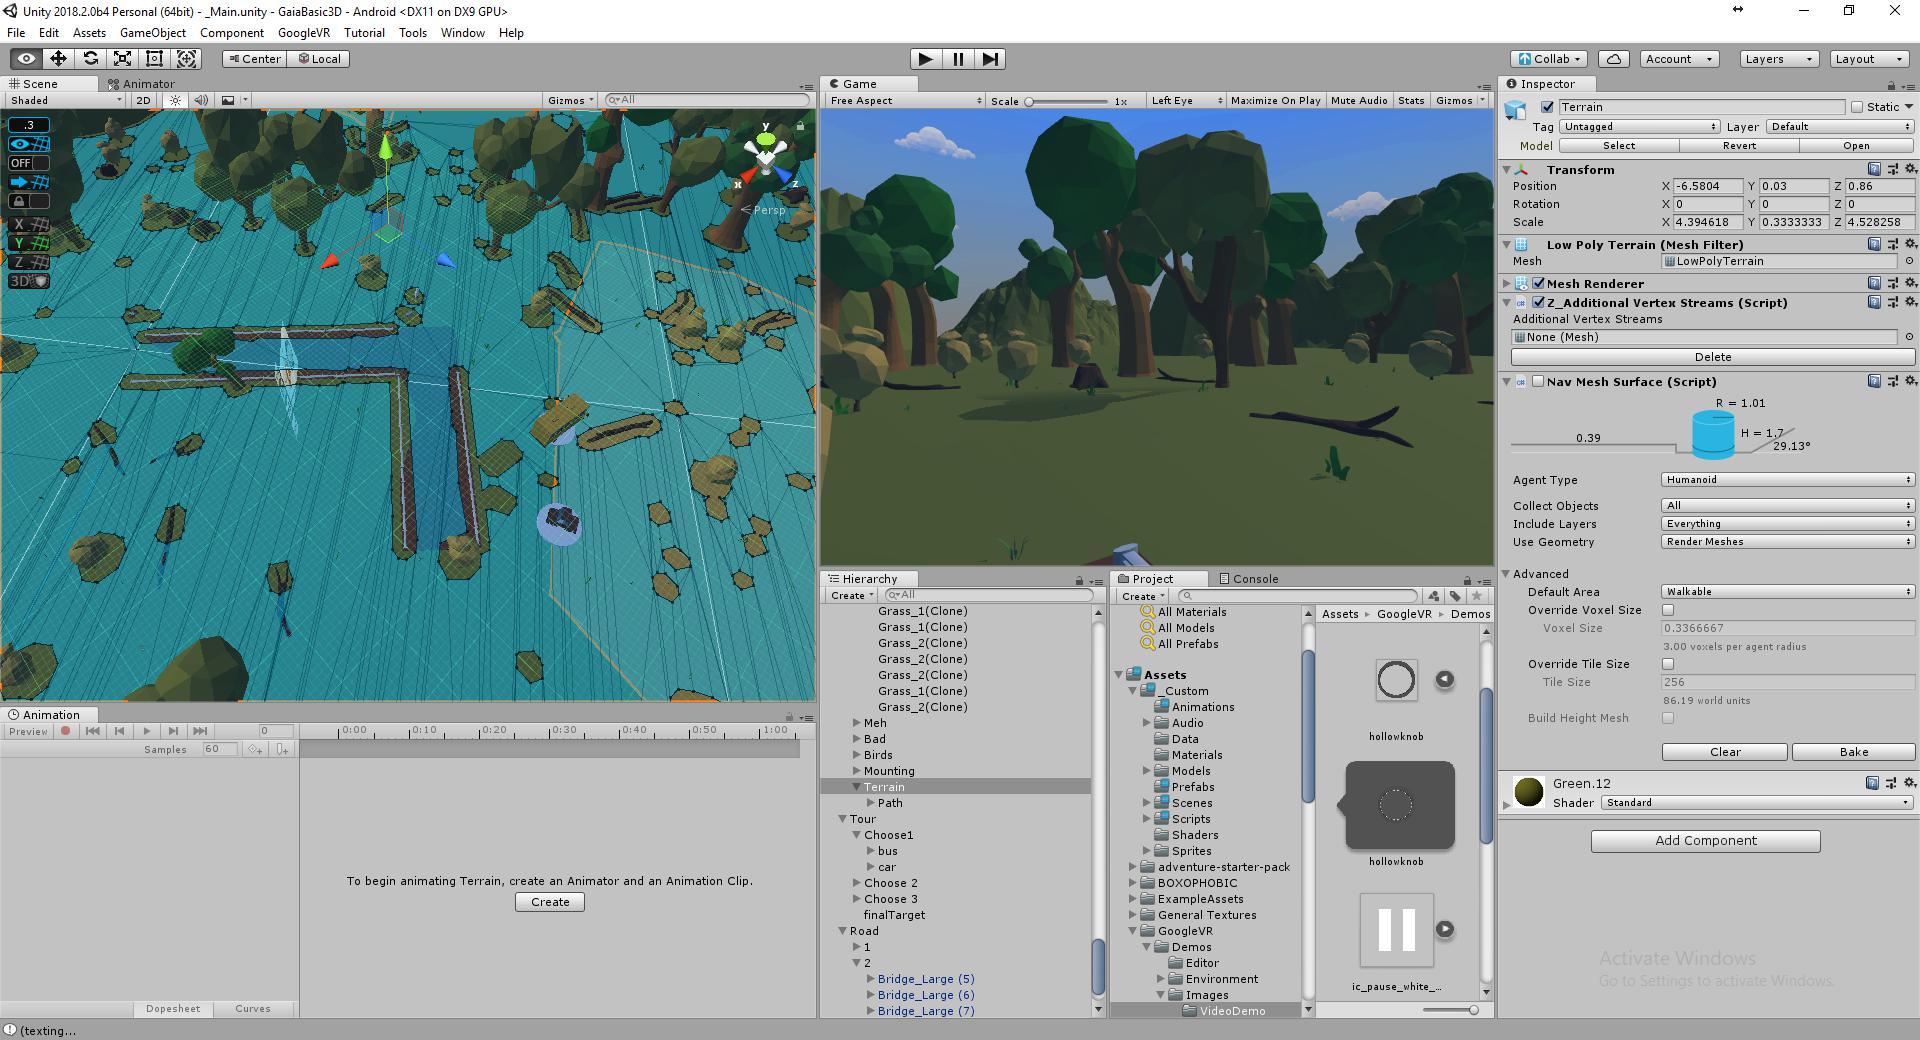This screenshot has height=1040, width=1920.
Task: Expand the Choose 2 hierarchy item
Action: 857,883
